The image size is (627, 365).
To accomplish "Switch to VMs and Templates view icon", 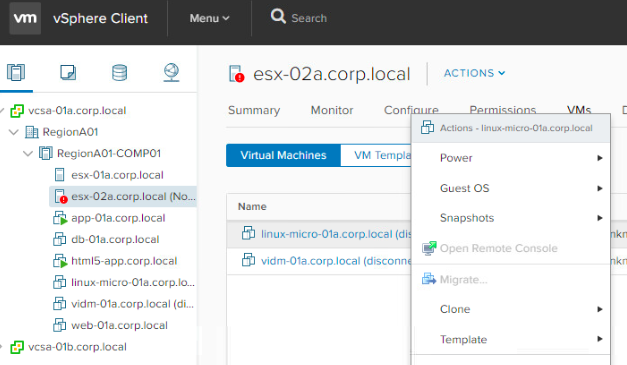I will [68, 72].
